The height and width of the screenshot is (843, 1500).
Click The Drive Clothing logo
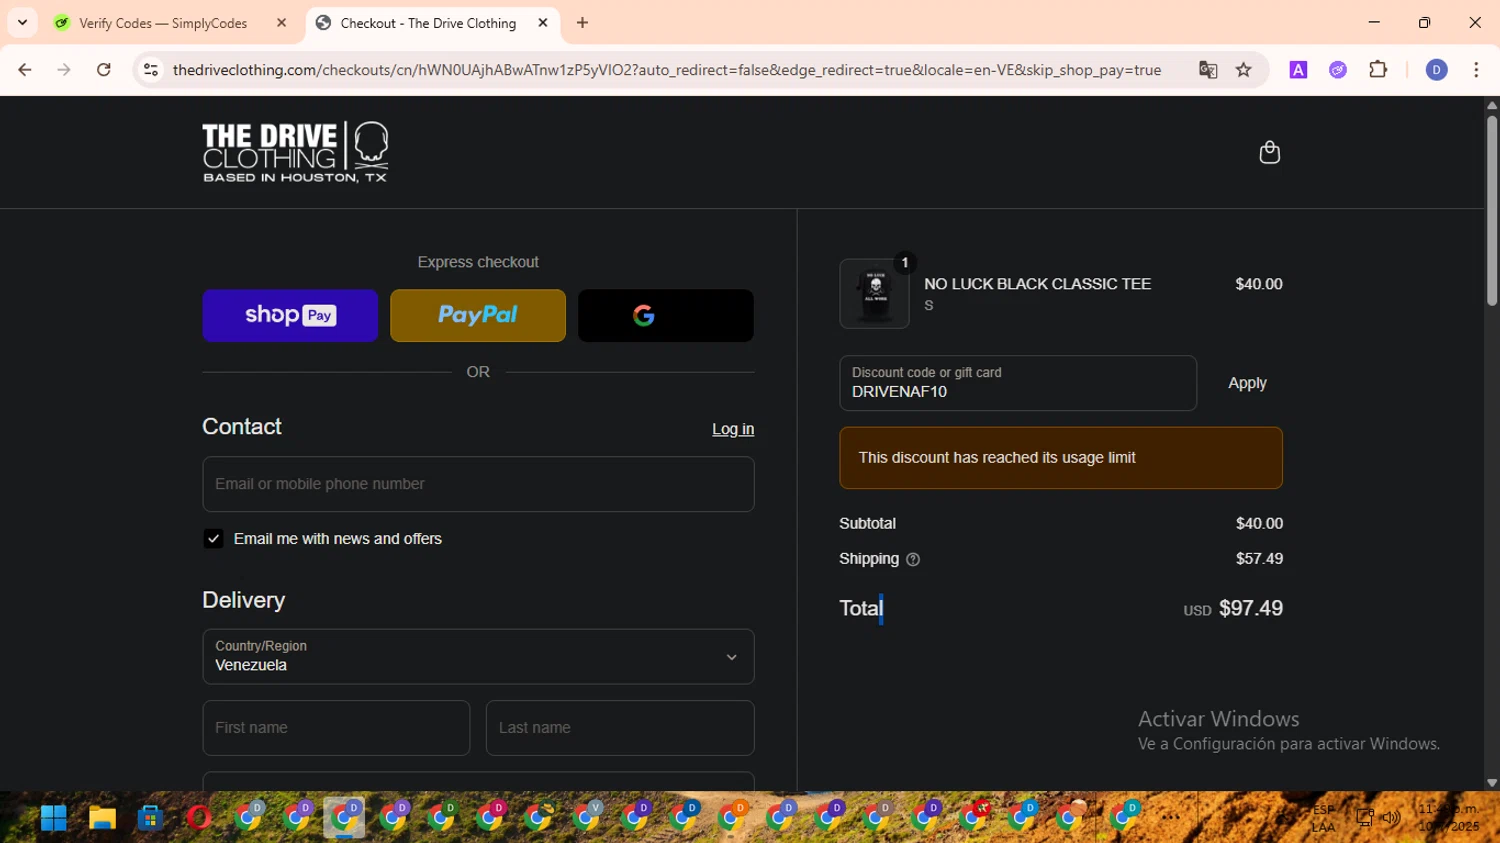pos(295,152)
